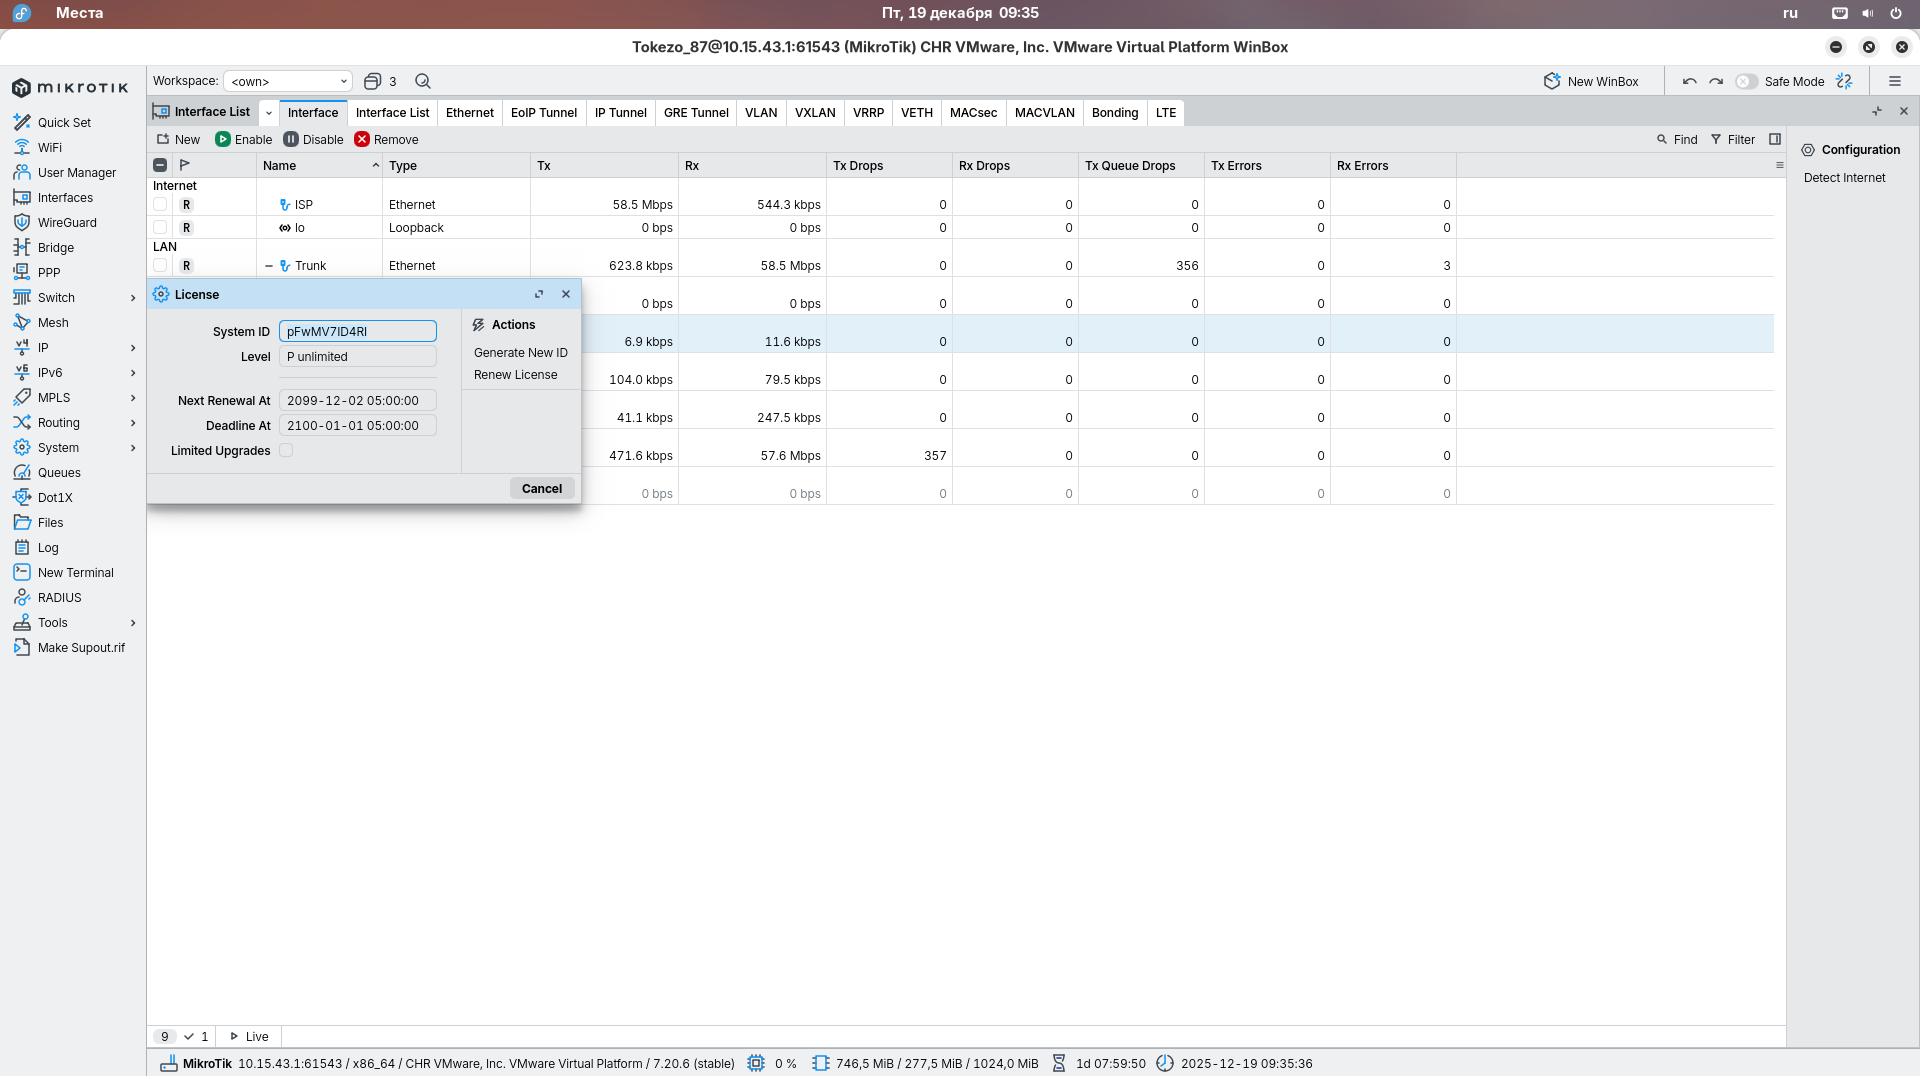1920x1076 pixels.
Task: Click the search magnifier icon near Workspace
Action: coord(423,81)
